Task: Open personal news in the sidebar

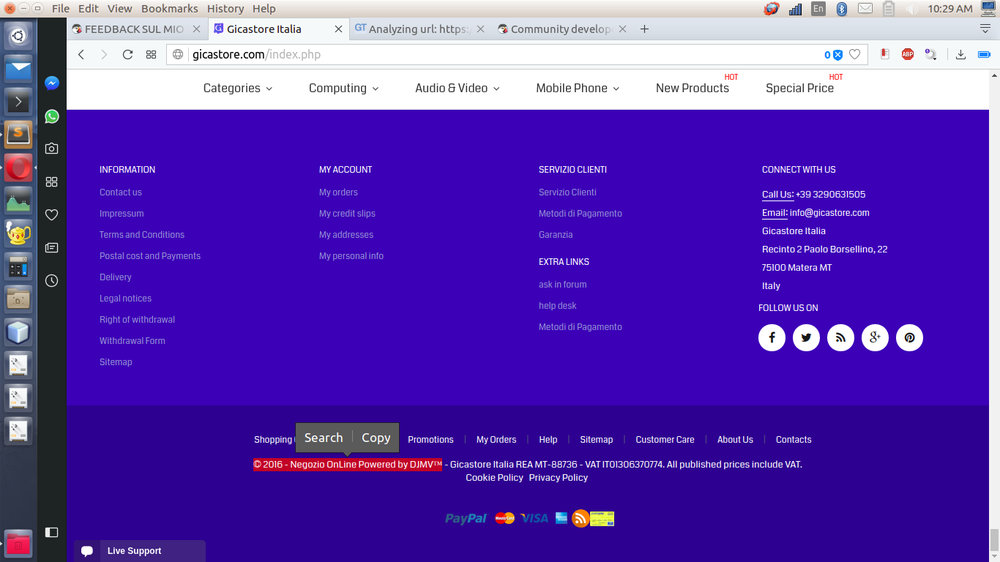Action: (x=52, y=248)
